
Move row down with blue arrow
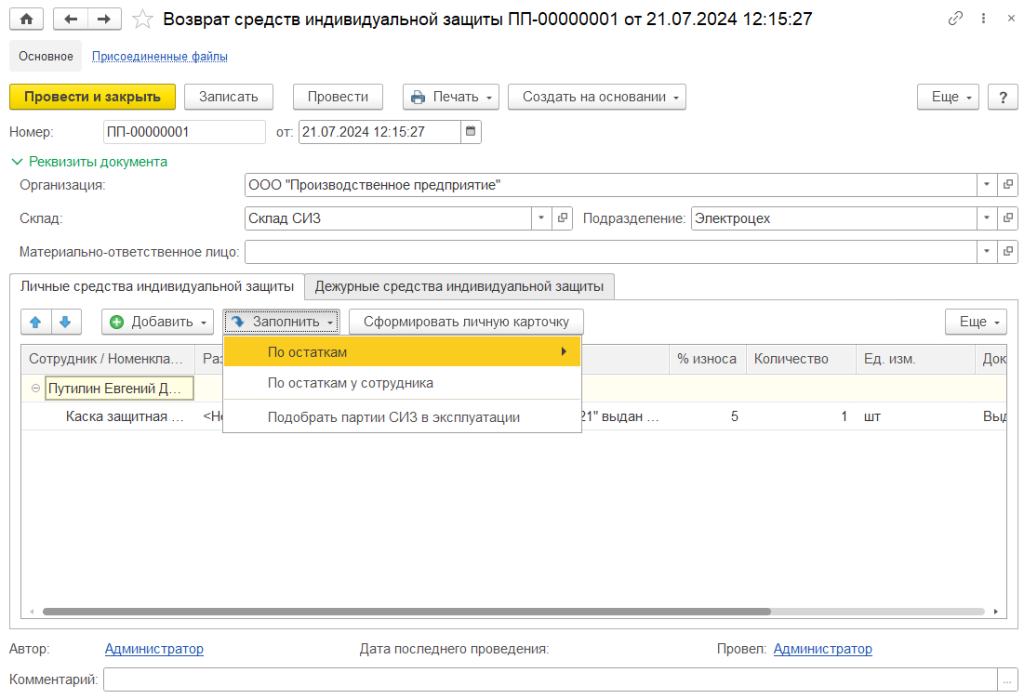(x=64, y=322)
